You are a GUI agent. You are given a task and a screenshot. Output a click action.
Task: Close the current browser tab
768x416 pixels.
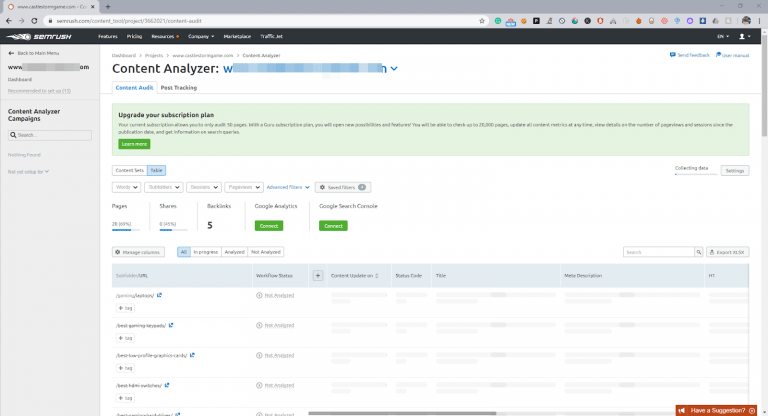[x=93, y=7]
